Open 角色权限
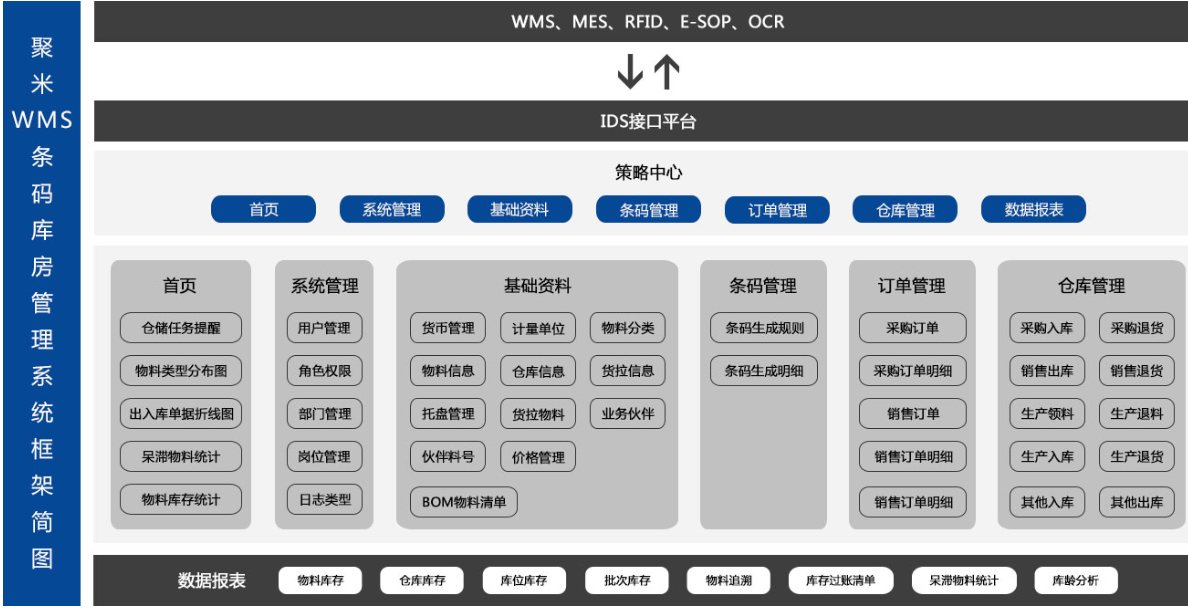The image size is (1188, 610). (x=324, y=371)
